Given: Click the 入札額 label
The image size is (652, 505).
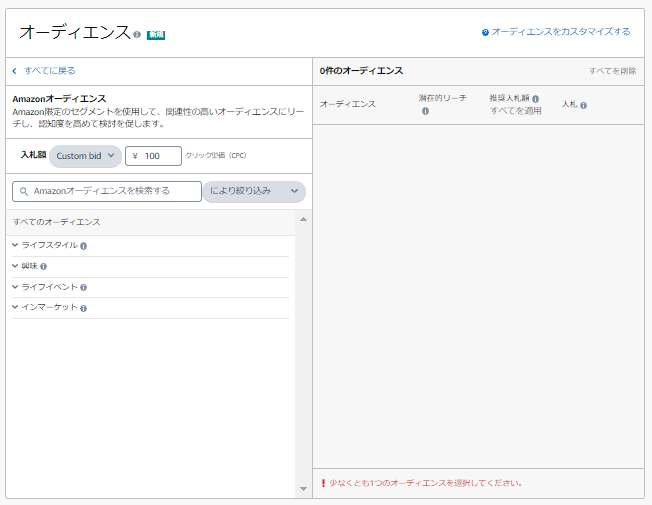Looking at the screenshot, I should 33,155.
